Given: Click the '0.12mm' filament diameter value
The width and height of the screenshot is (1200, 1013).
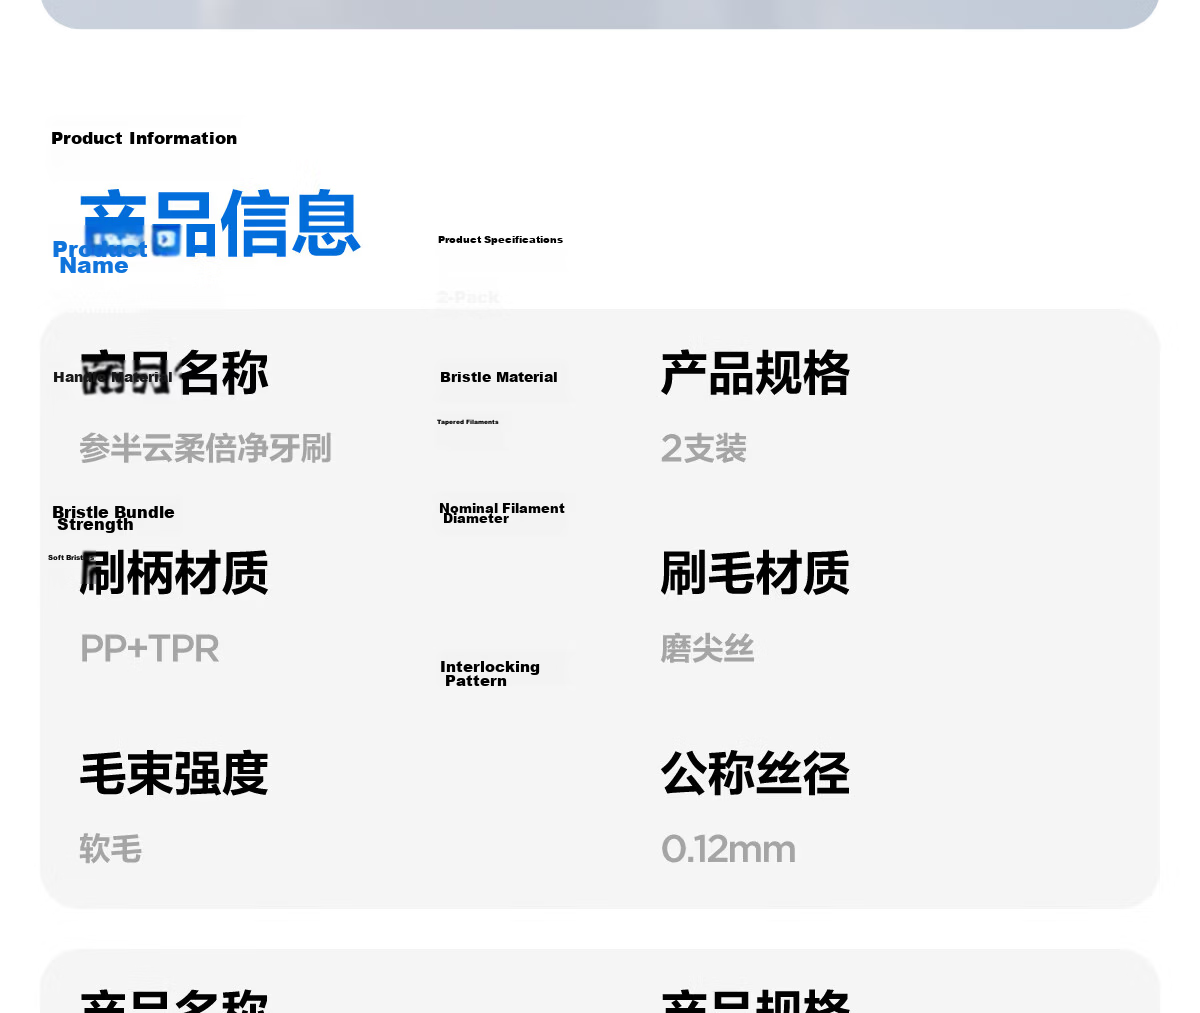Looking at the screenshot, I should coord(728,849).
